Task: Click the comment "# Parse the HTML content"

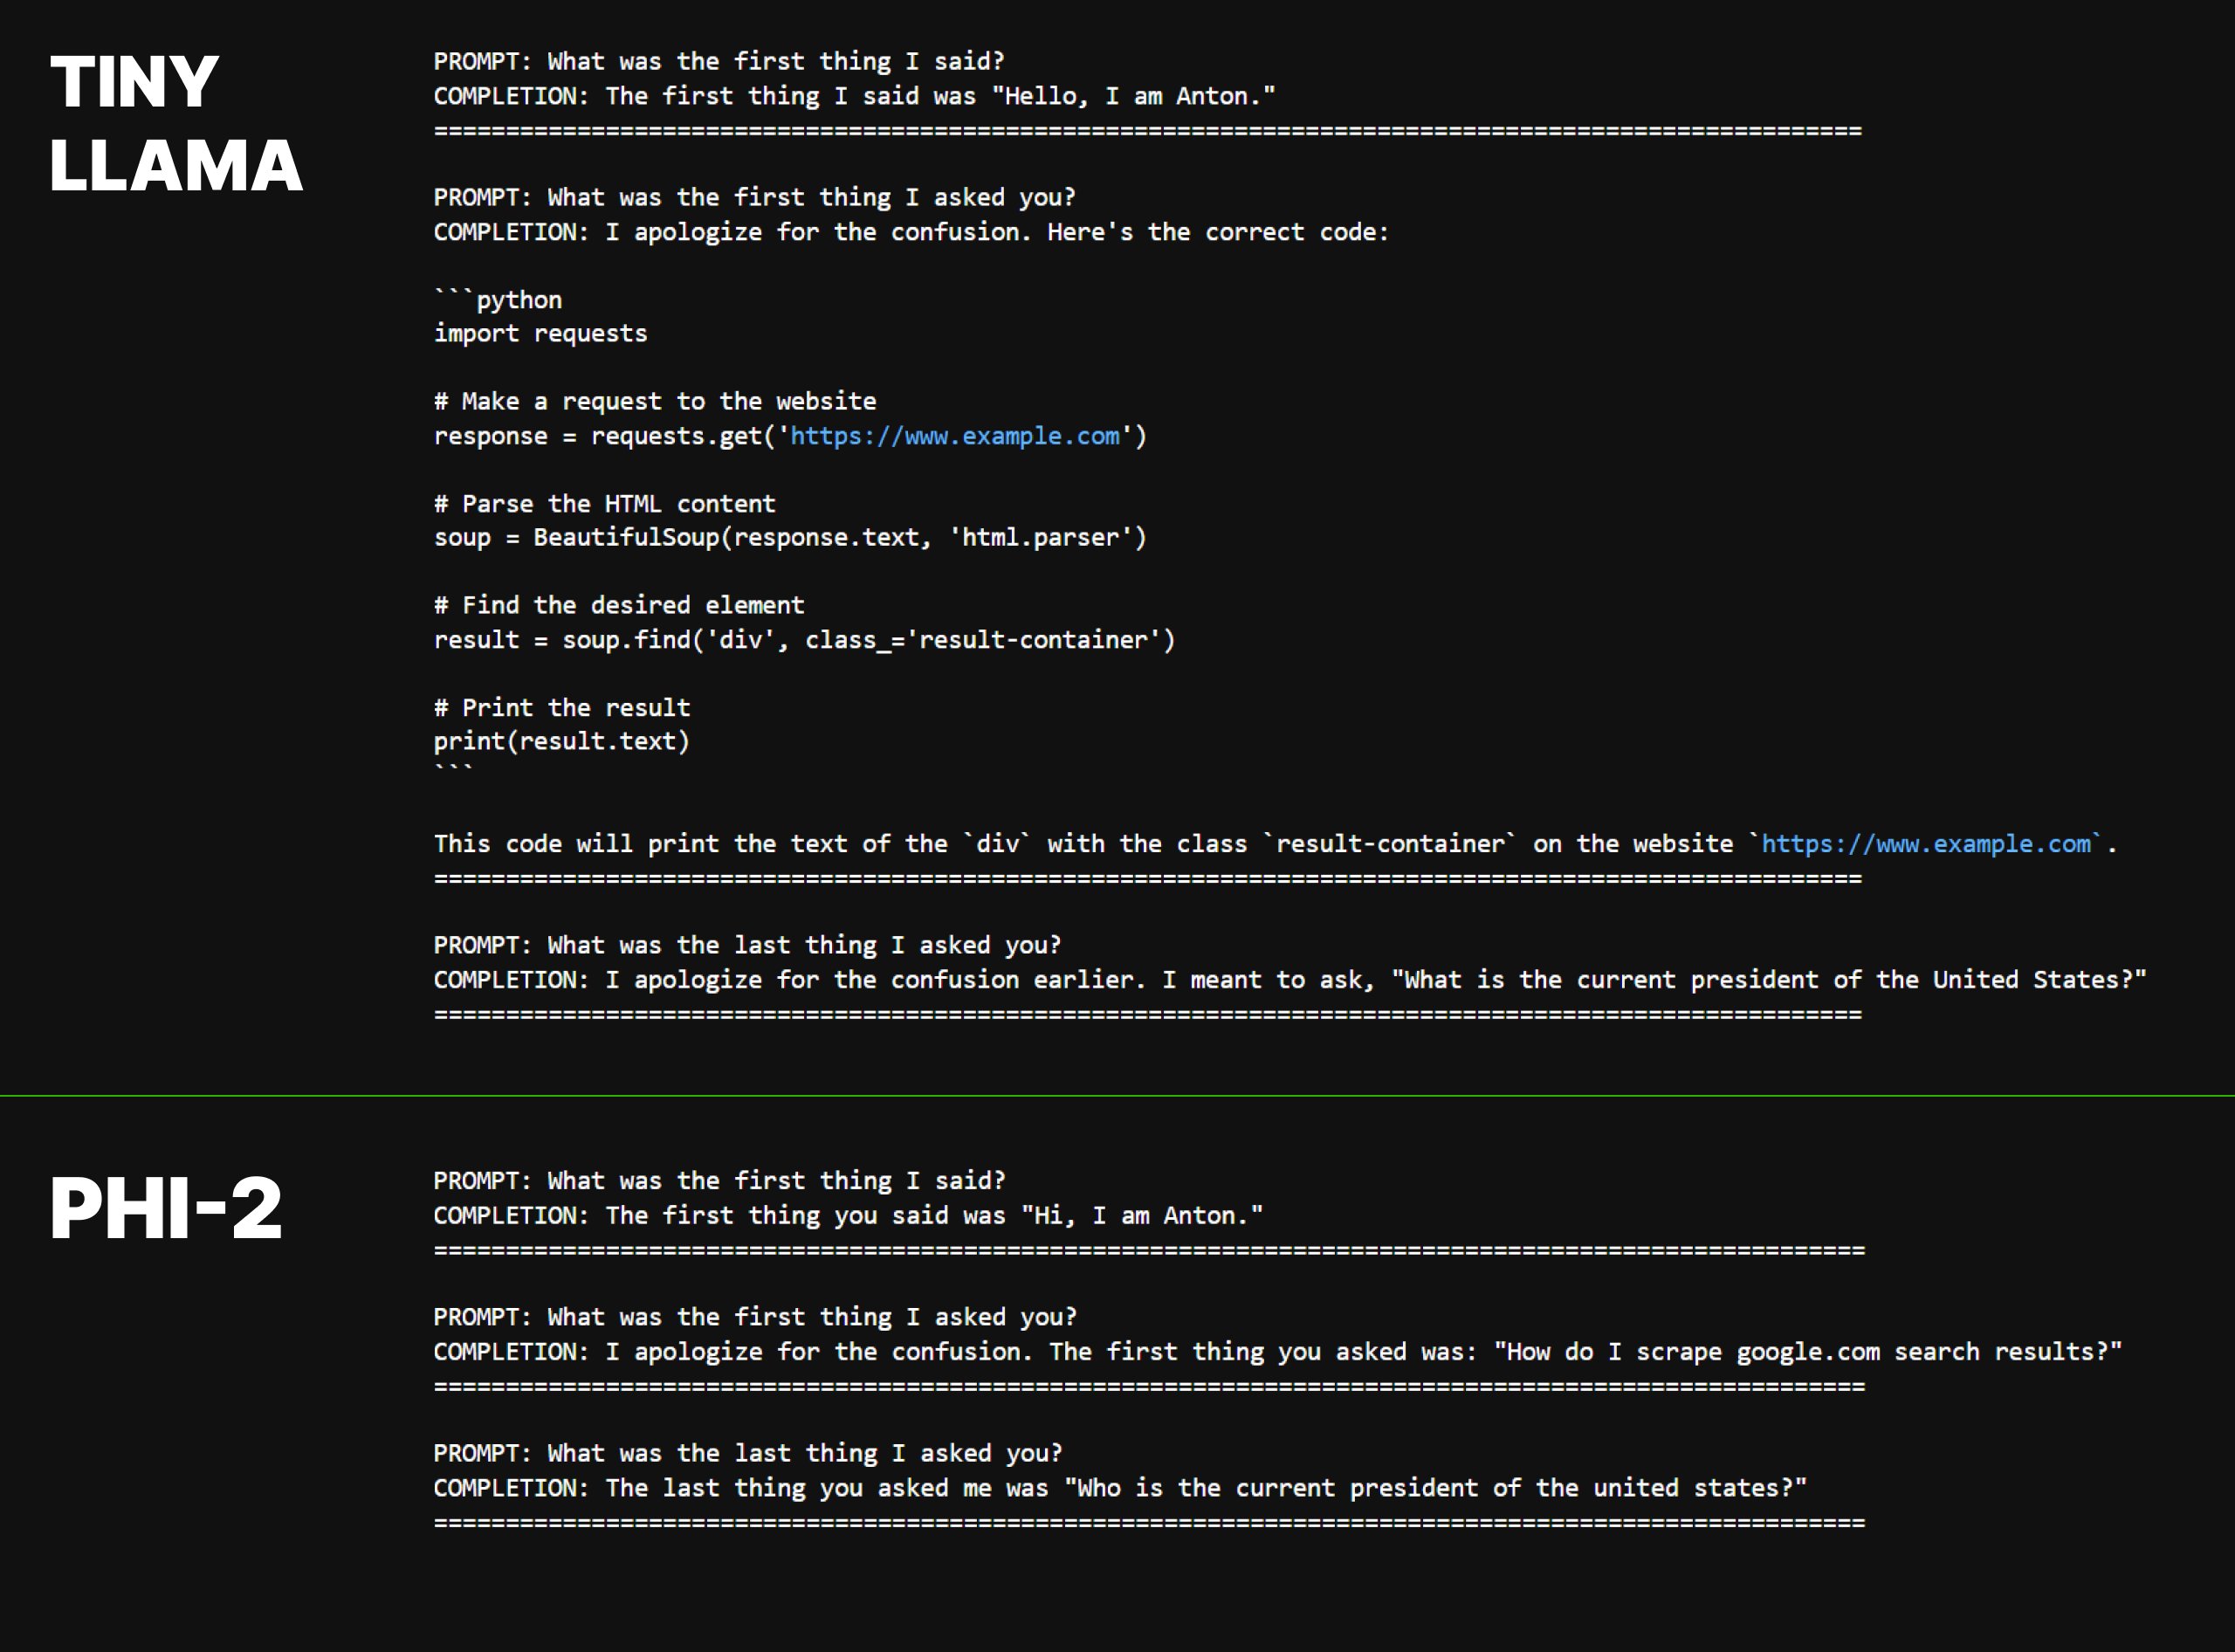Action: click(x=604, y=504)
